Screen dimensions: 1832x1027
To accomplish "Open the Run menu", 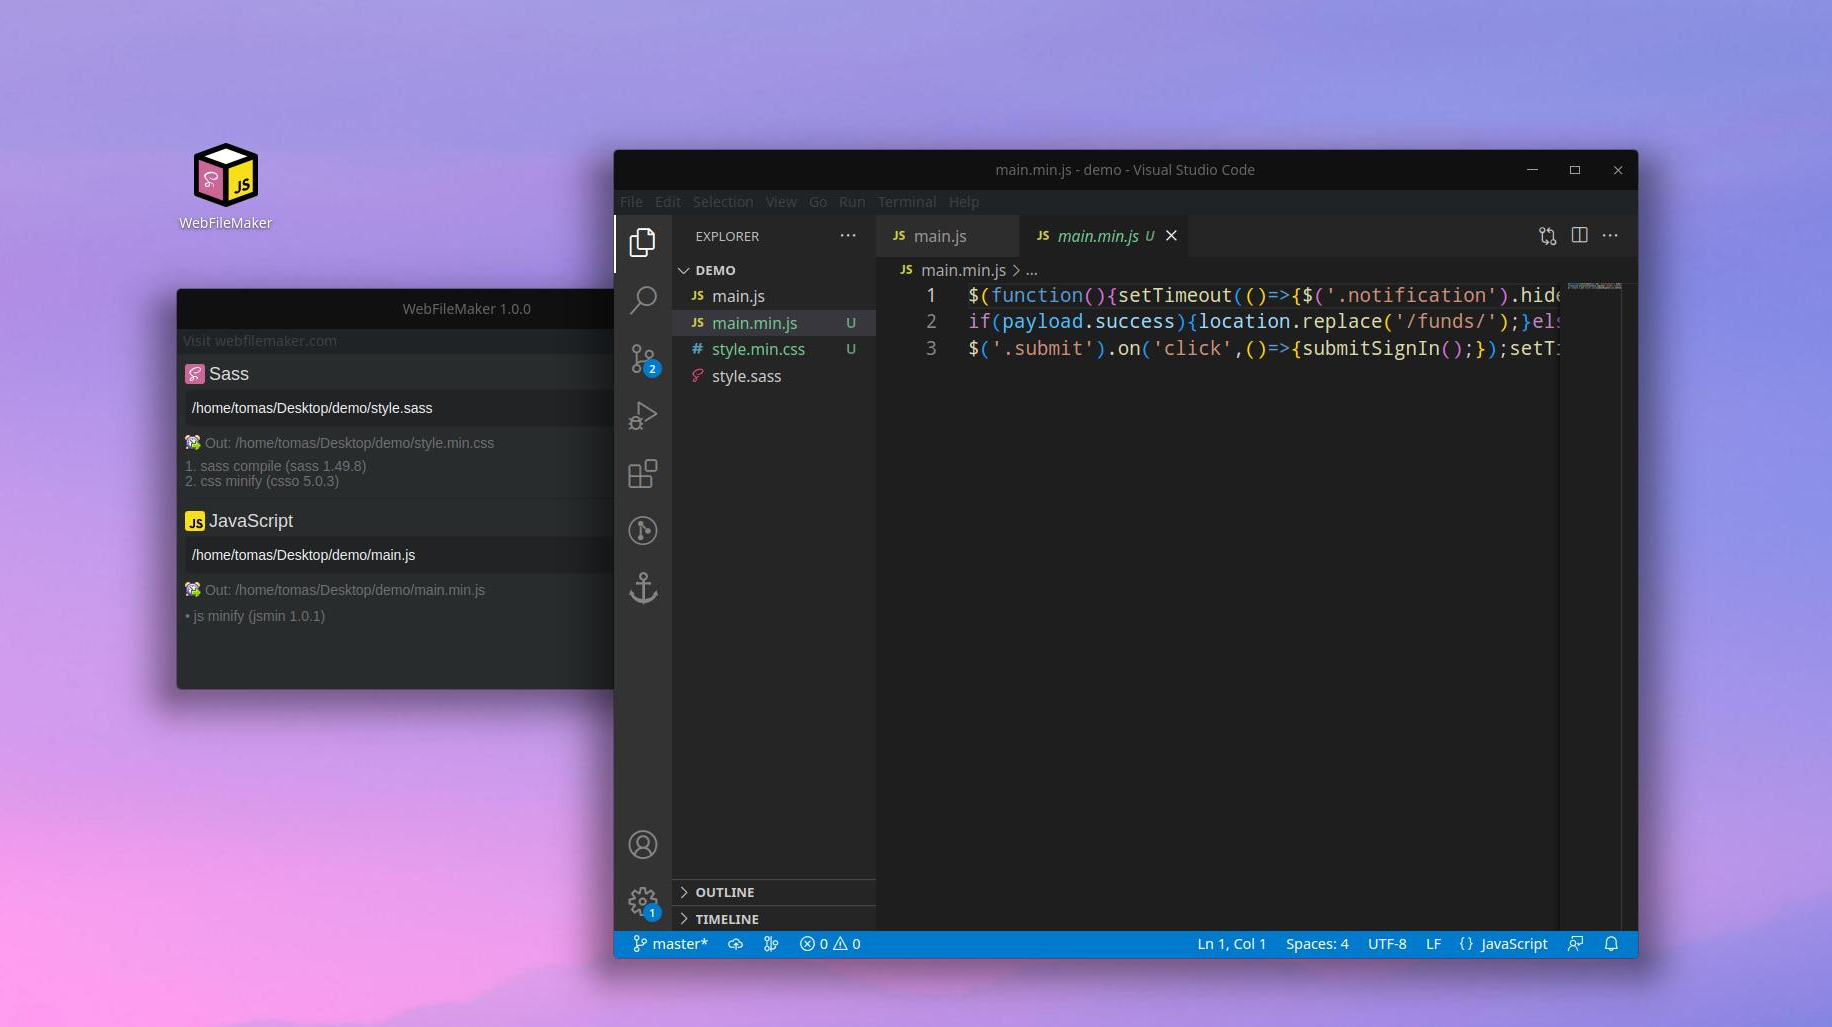I will (x=852, y=202).
